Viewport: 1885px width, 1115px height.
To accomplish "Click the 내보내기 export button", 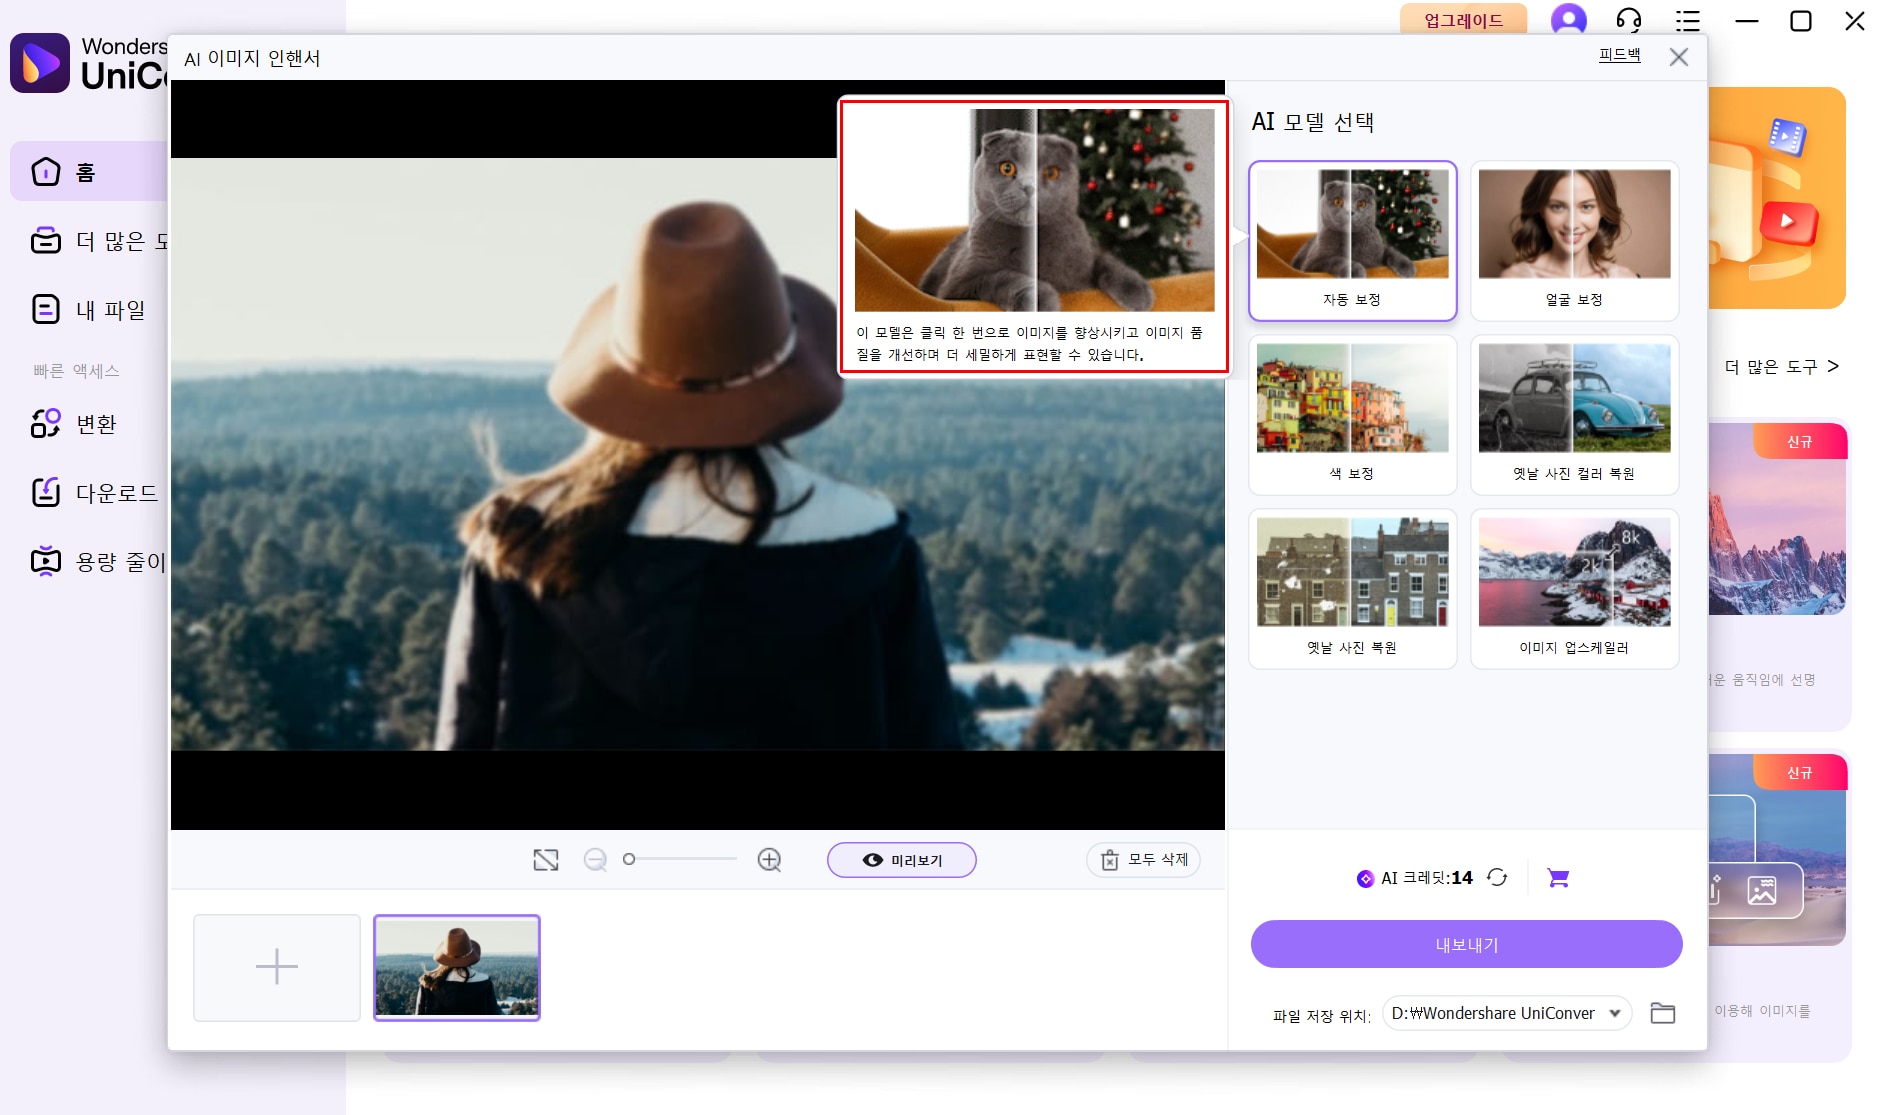I will 1465,943.
